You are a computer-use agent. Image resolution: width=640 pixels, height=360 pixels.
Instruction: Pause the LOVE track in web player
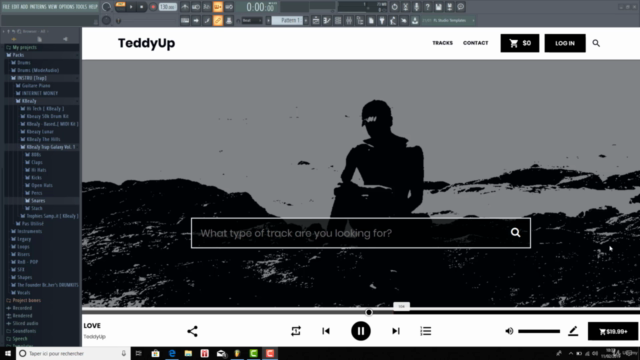tap(361, 331)
